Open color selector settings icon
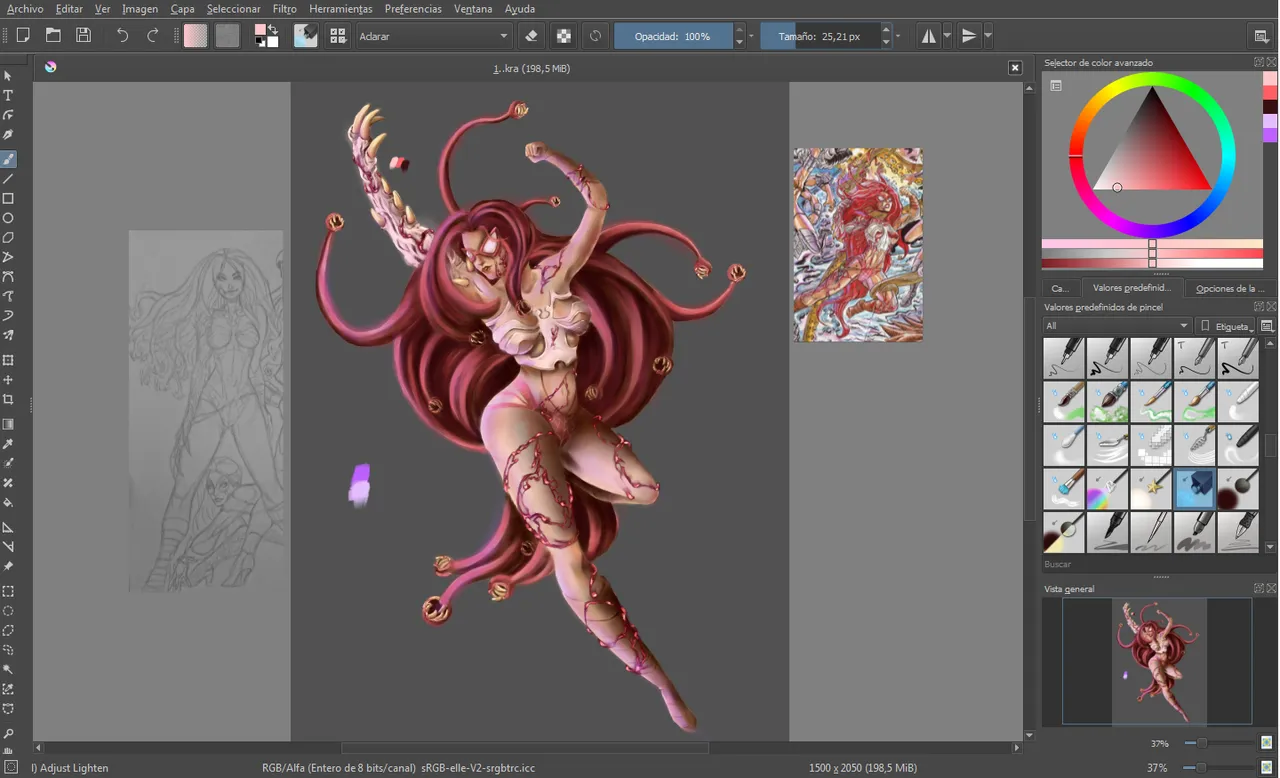 [1055, 86]
